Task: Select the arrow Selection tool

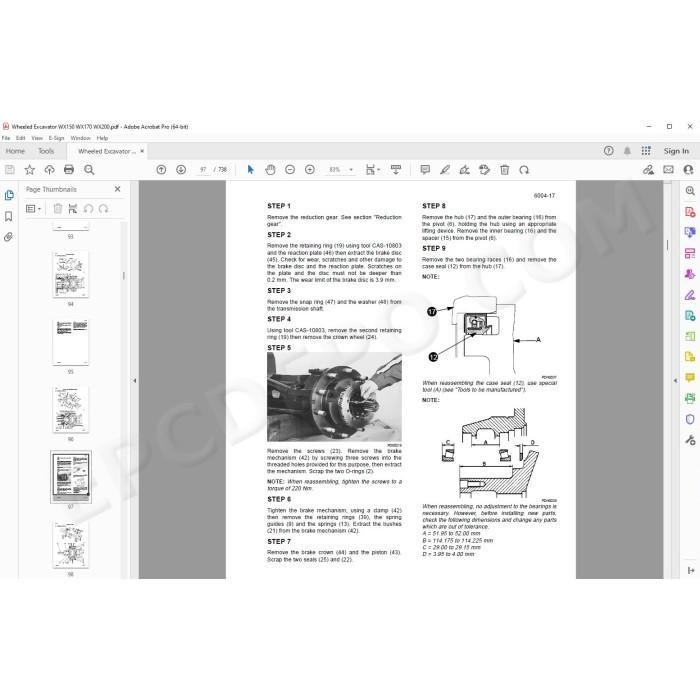Action: pos(250,170)
